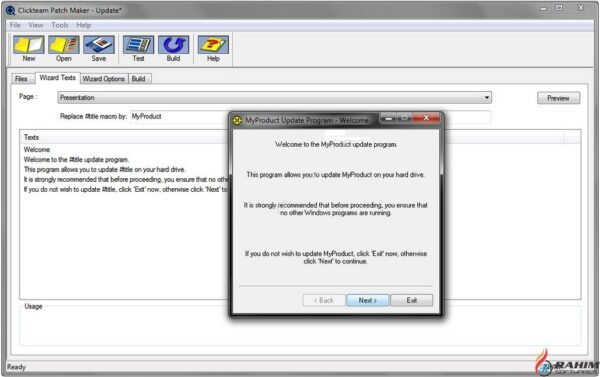
Task: Start the Build toolbar icon
Action: tap(173, 49)
